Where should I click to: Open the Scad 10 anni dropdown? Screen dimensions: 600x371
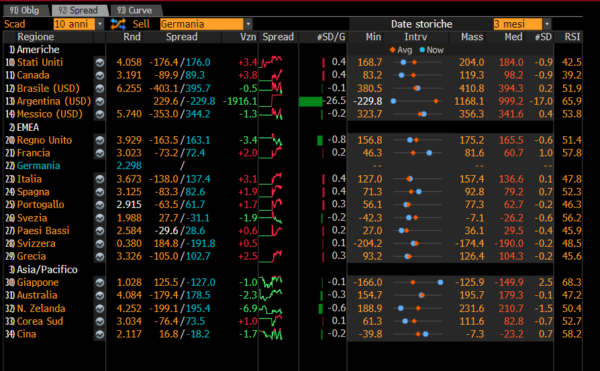(78, 24)
